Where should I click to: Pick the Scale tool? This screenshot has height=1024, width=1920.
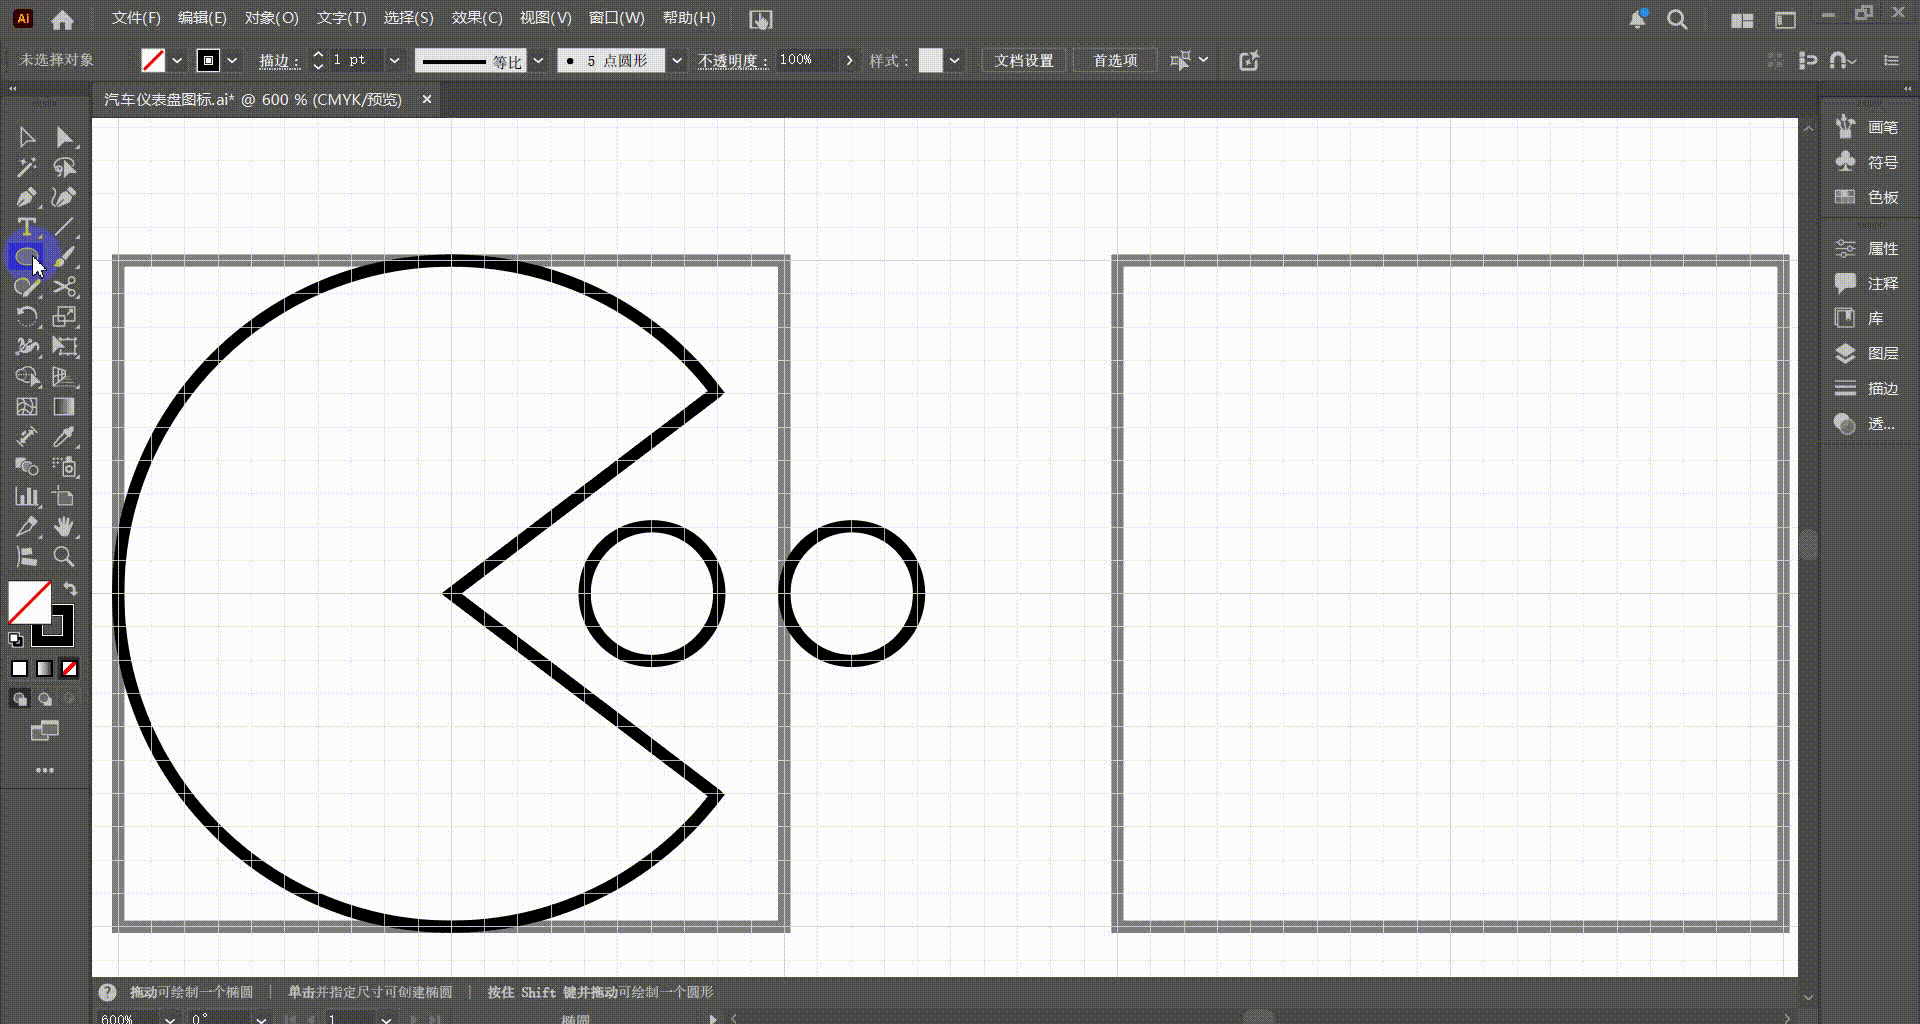(65, 317)
